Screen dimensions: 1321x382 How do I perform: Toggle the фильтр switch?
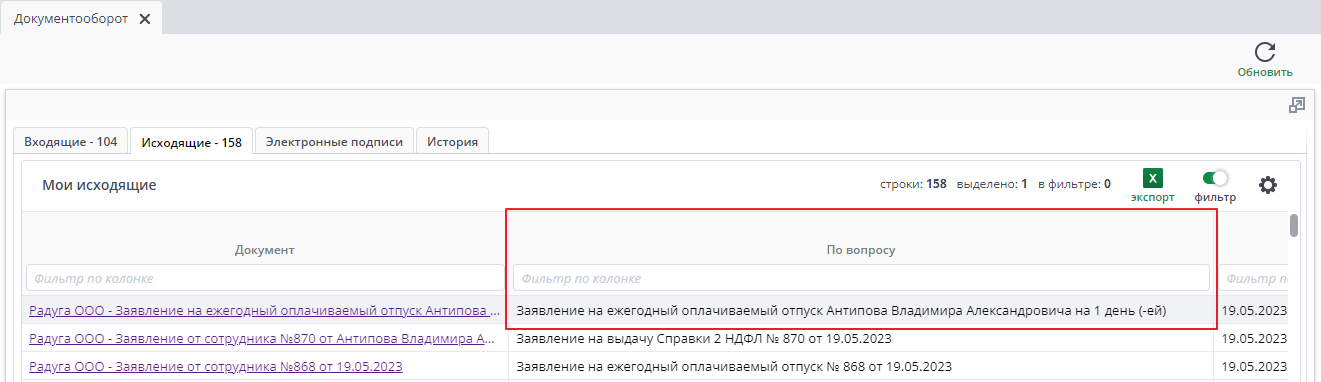click(x=1215, y=178)
